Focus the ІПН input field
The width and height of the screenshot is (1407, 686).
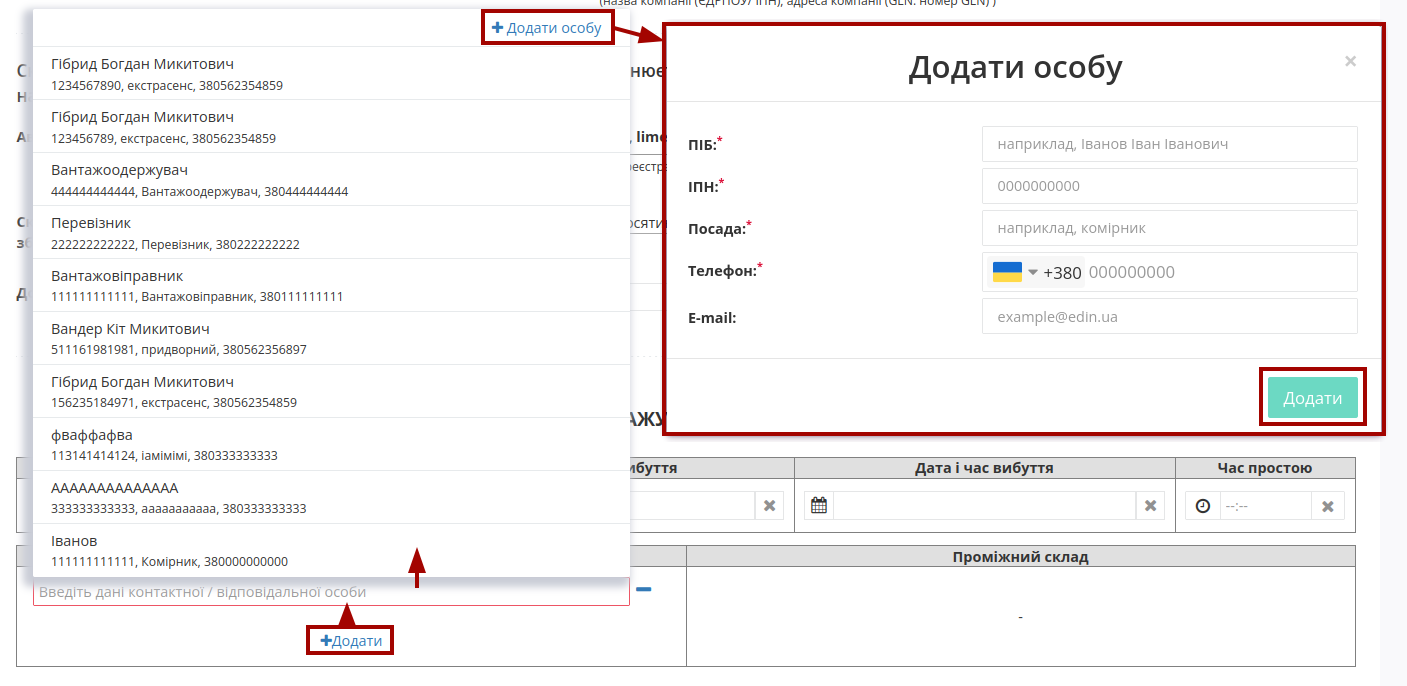(1170, 186)
